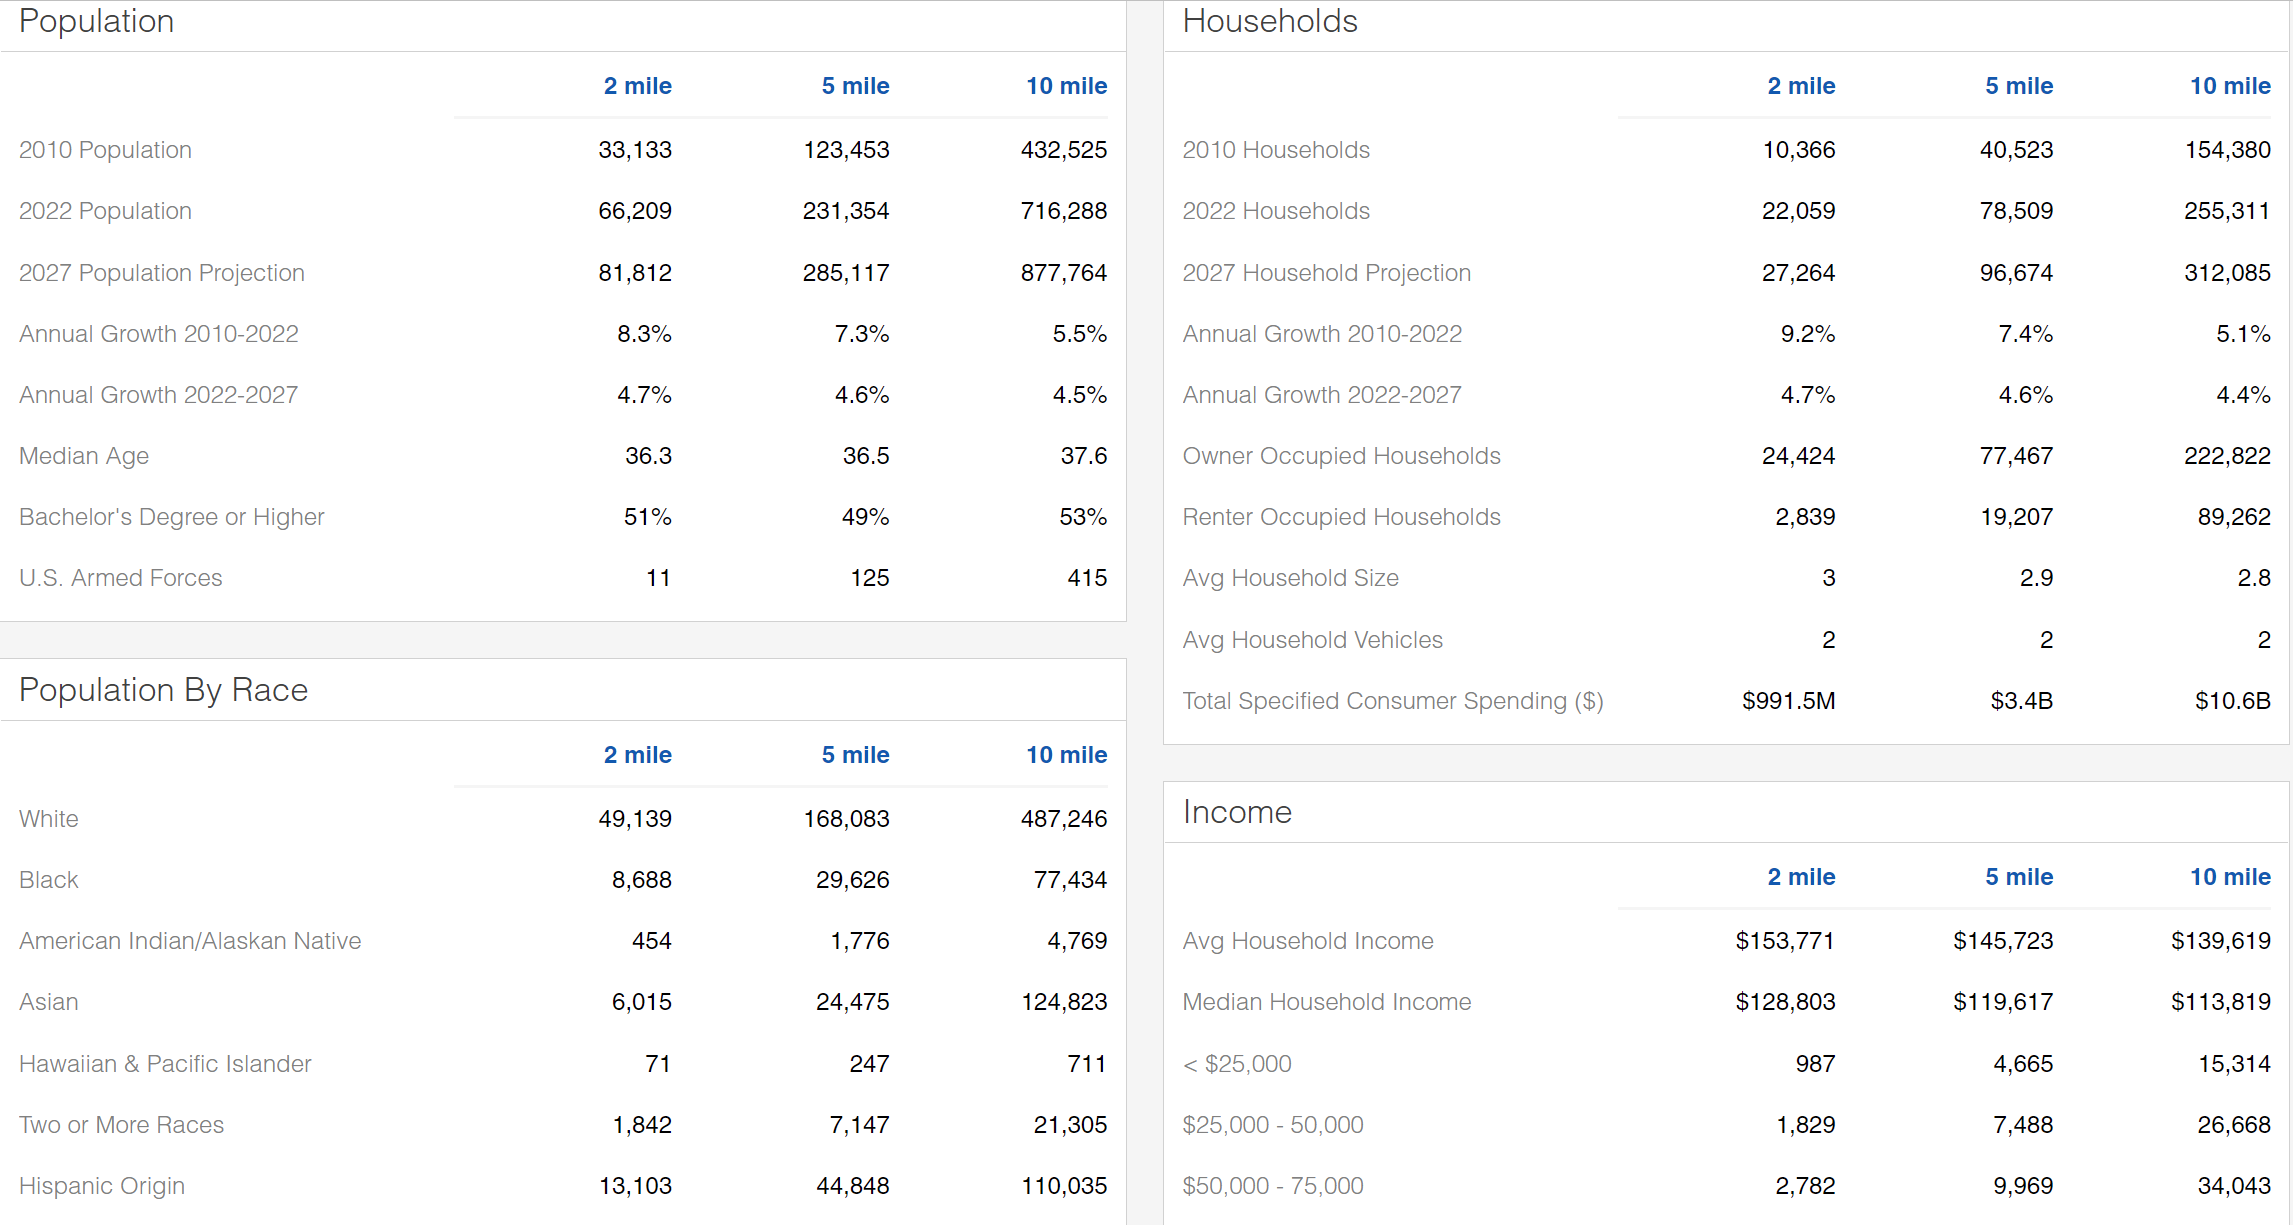Click the Income section heading
2293x1225 pixels.
[x=1237, y=812]
